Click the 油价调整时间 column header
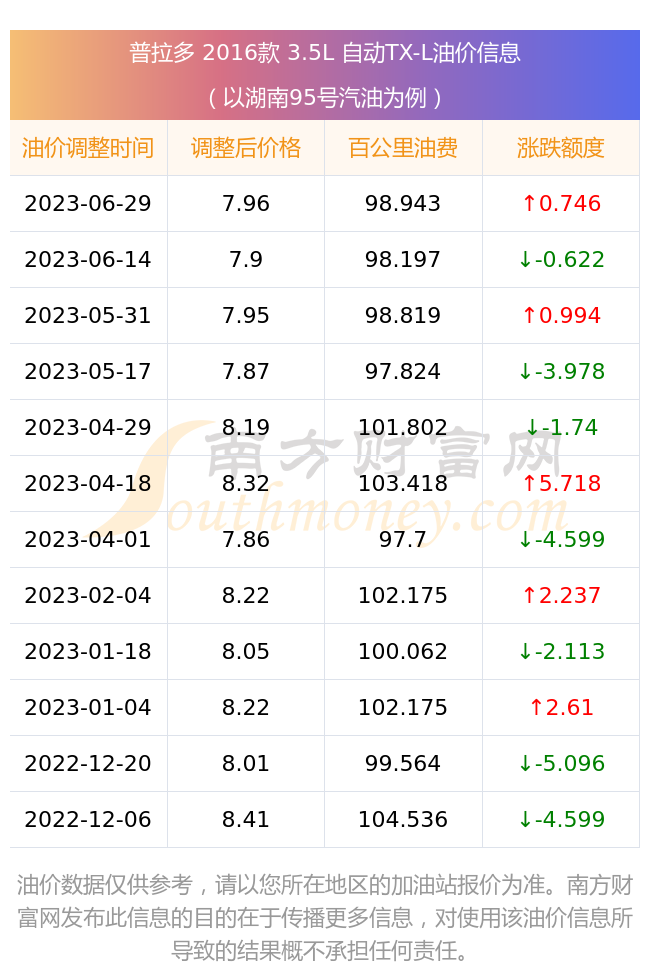 [x=88, y=148]
